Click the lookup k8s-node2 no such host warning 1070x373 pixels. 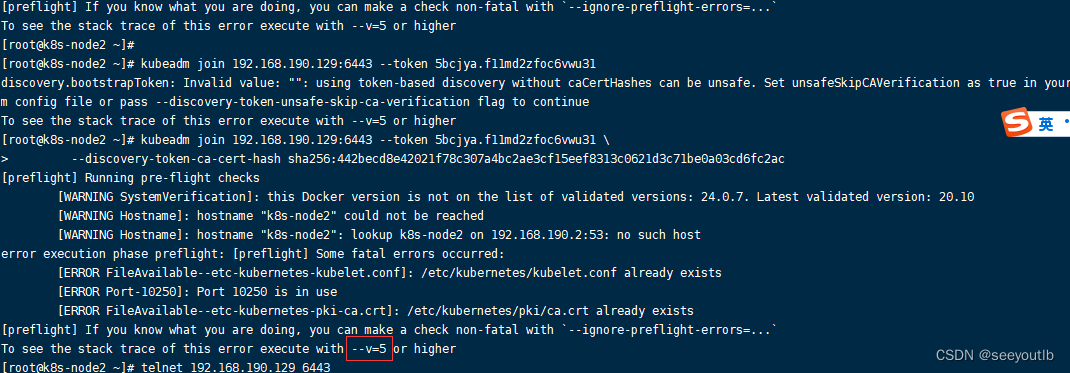[379, 235]
